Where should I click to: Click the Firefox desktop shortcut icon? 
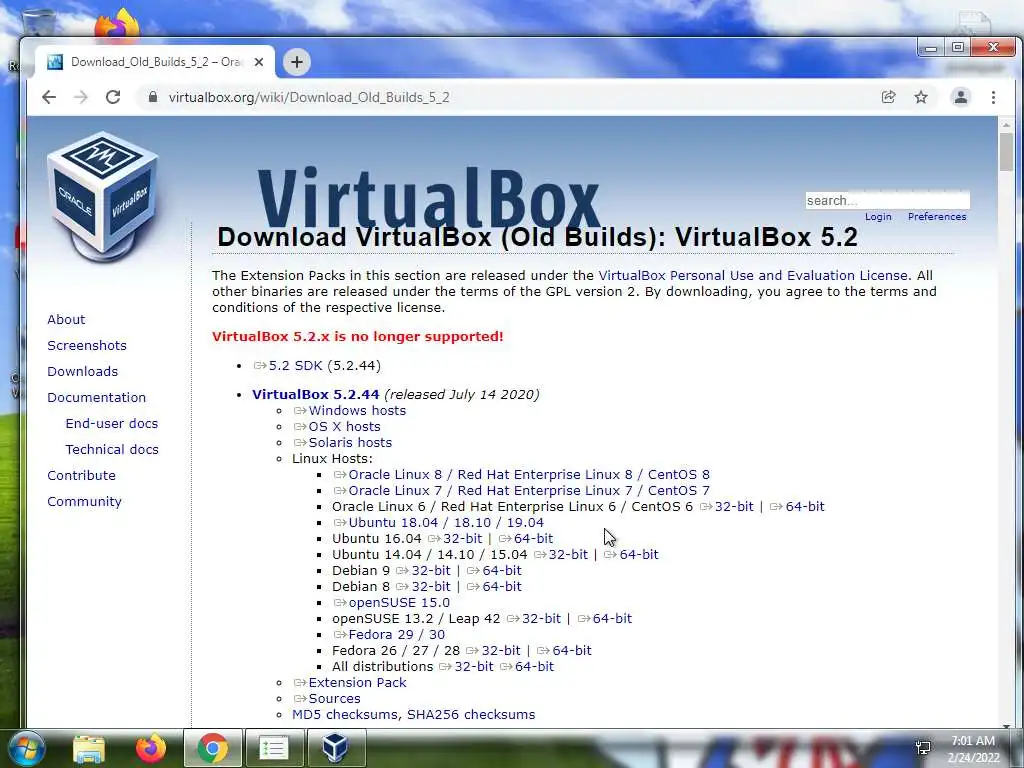pos(118,26)
